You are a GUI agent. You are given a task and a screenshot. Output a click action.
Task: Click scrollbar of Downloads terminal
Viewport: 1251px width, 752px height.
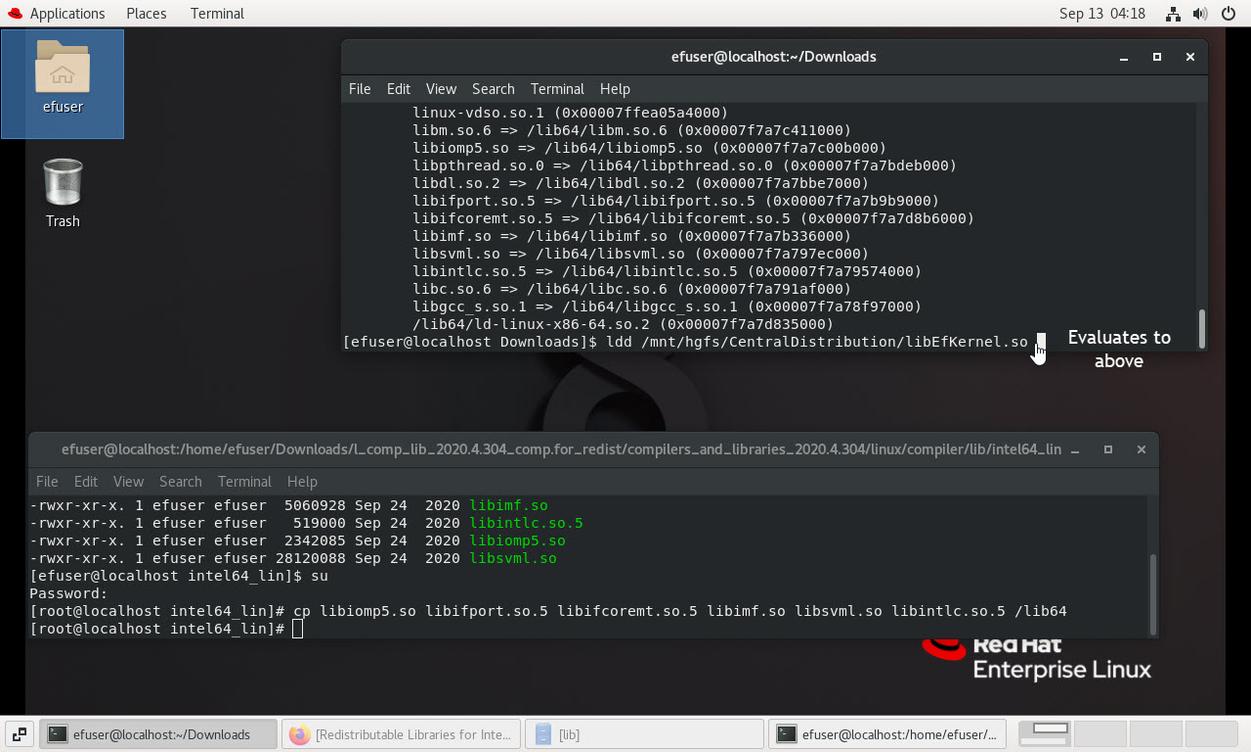[1201, 326]
